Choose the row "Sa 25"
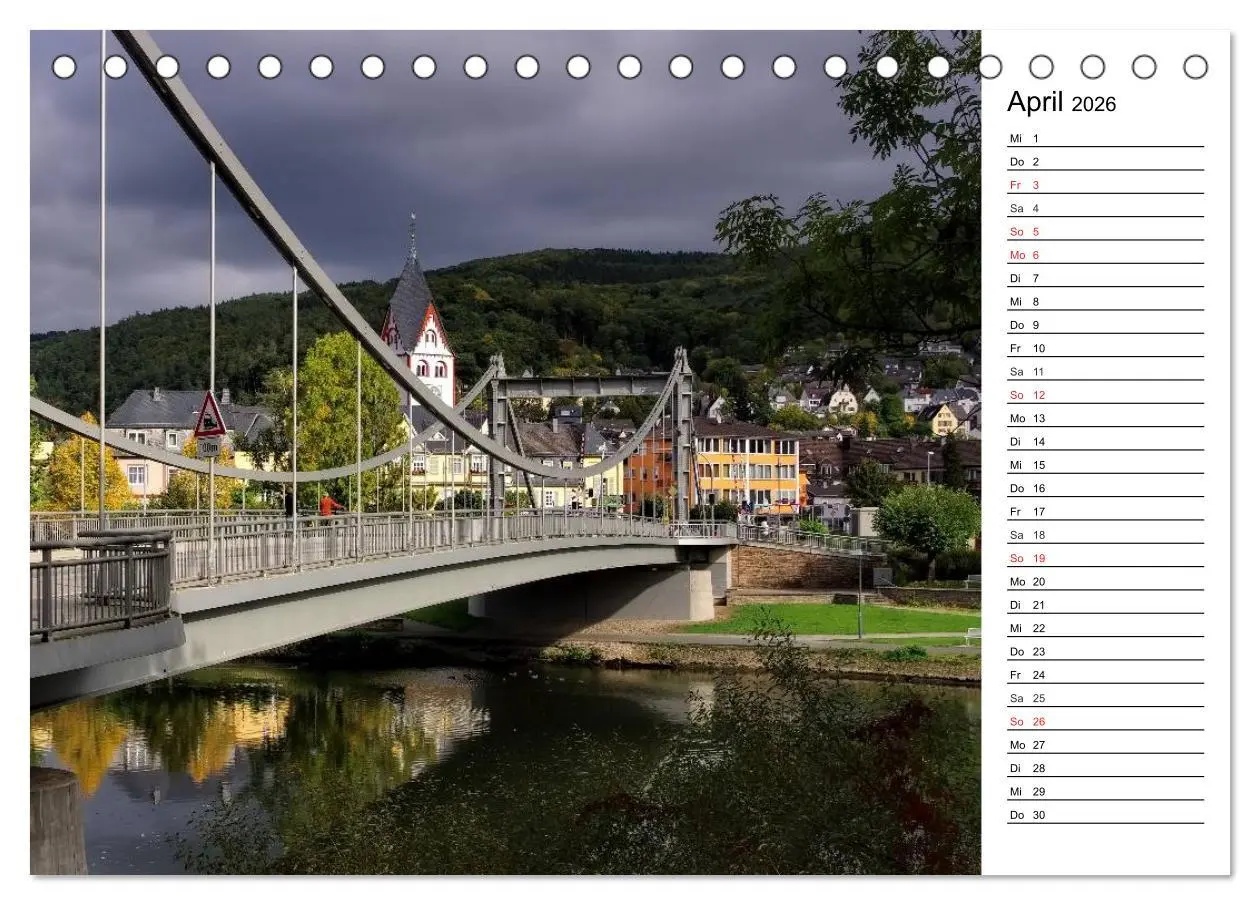The width and height of the screenshot is (1260, 905). [1105, 699]
